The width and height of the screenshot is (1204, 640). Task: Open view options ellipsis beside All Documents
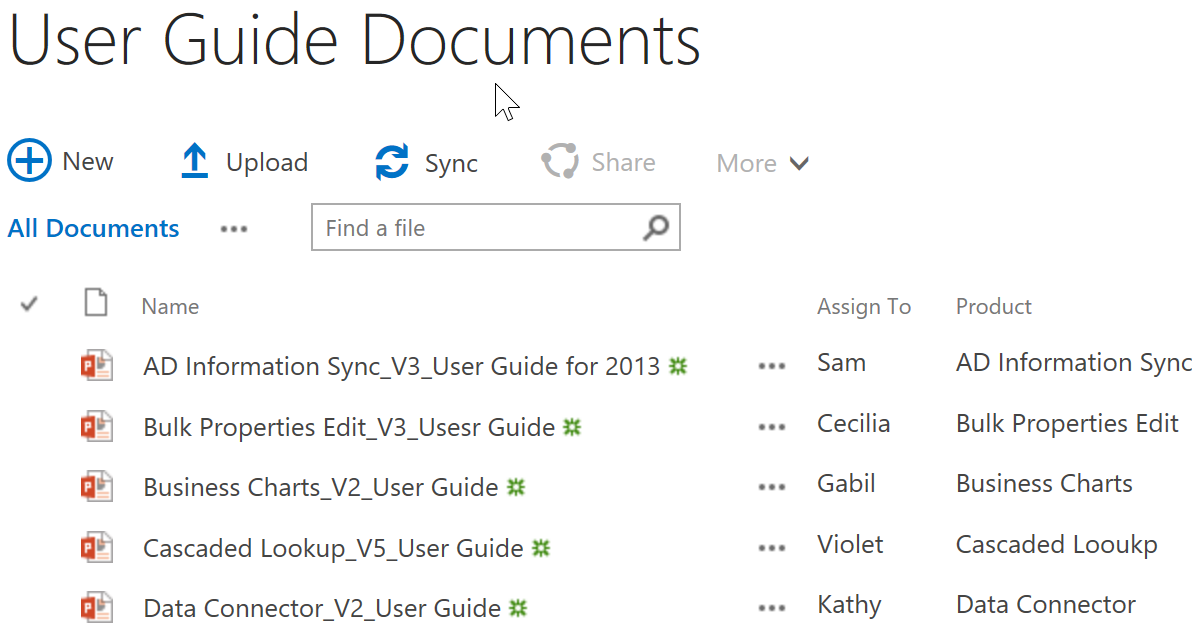234,229
